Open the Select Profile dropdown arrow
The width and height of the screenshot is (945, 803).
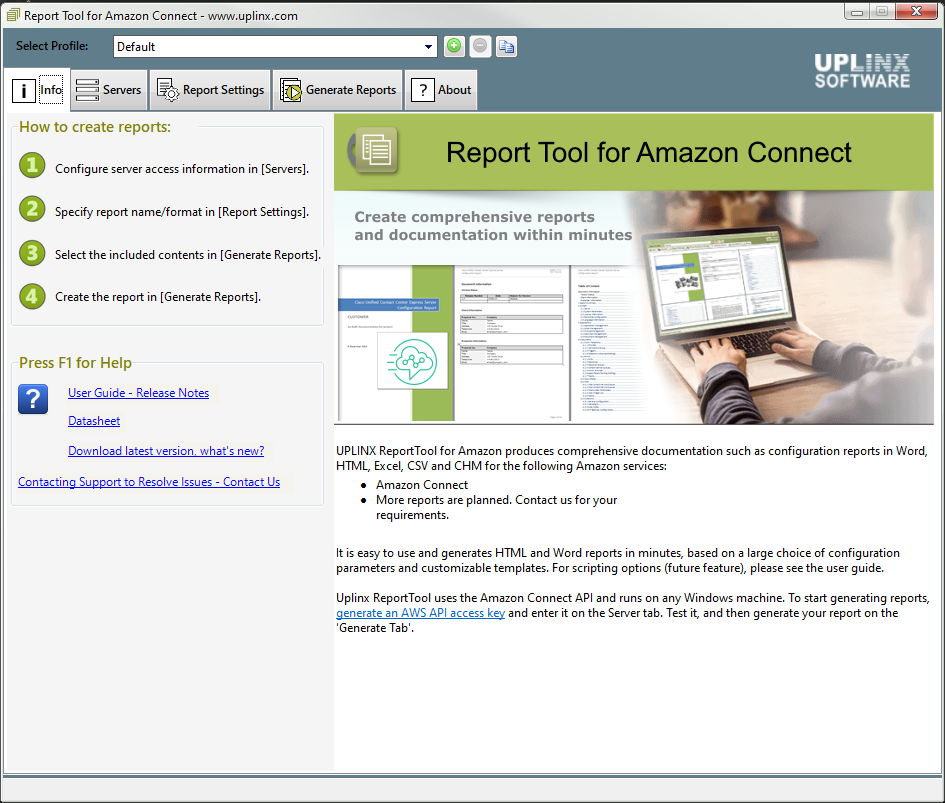point(428,46)
